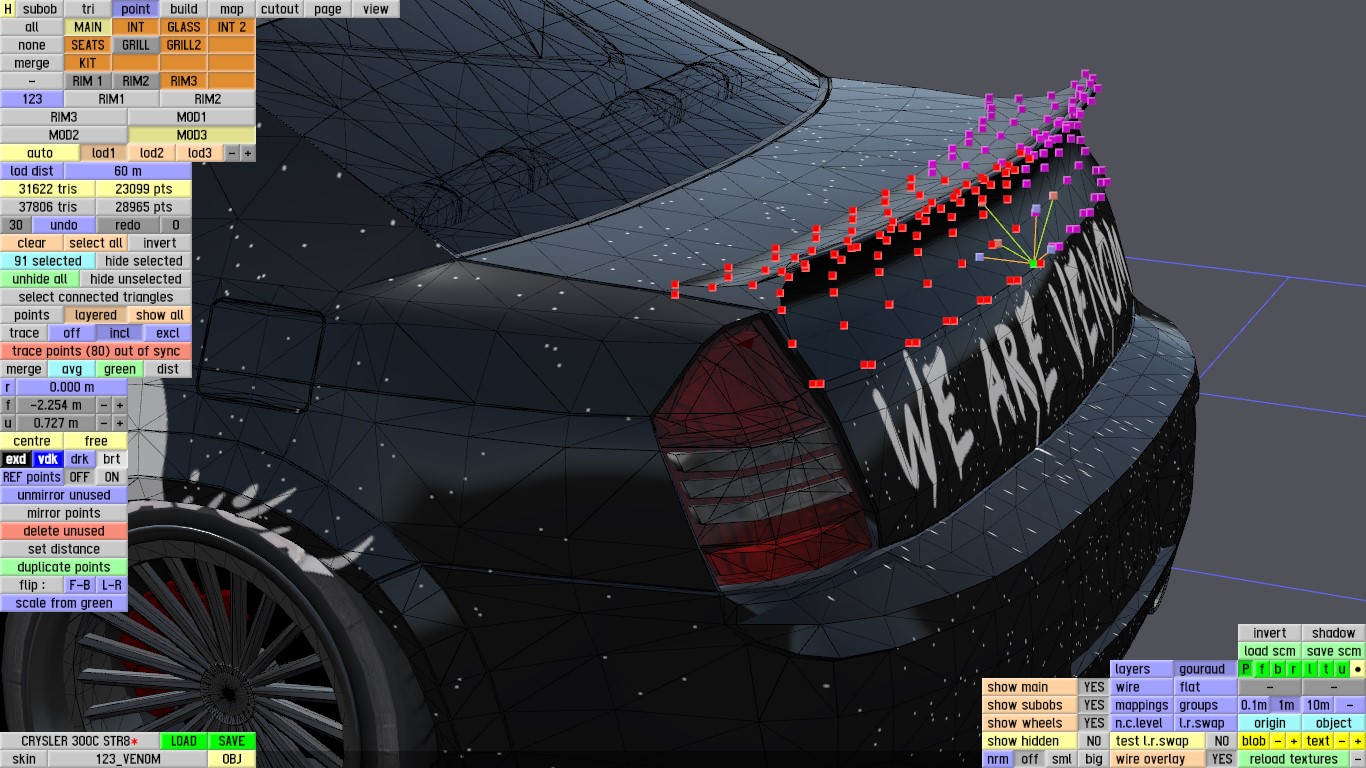Click the undo button
Viewport: 1366px width, 768px height.
point(64,225)
